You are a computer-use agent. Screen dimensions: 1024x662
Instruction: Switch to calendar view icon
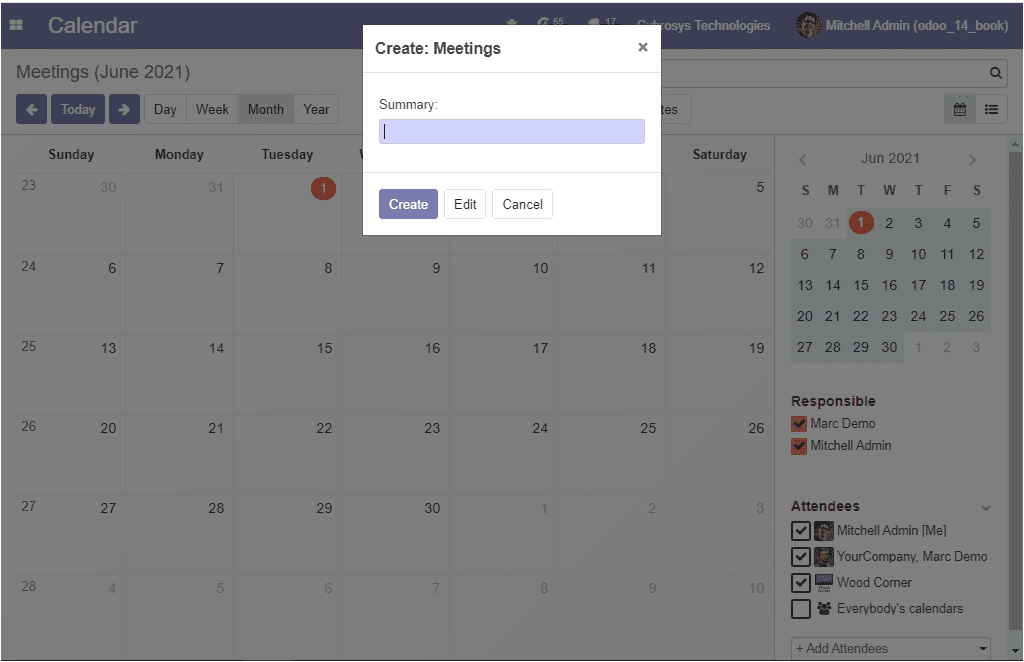960,110
